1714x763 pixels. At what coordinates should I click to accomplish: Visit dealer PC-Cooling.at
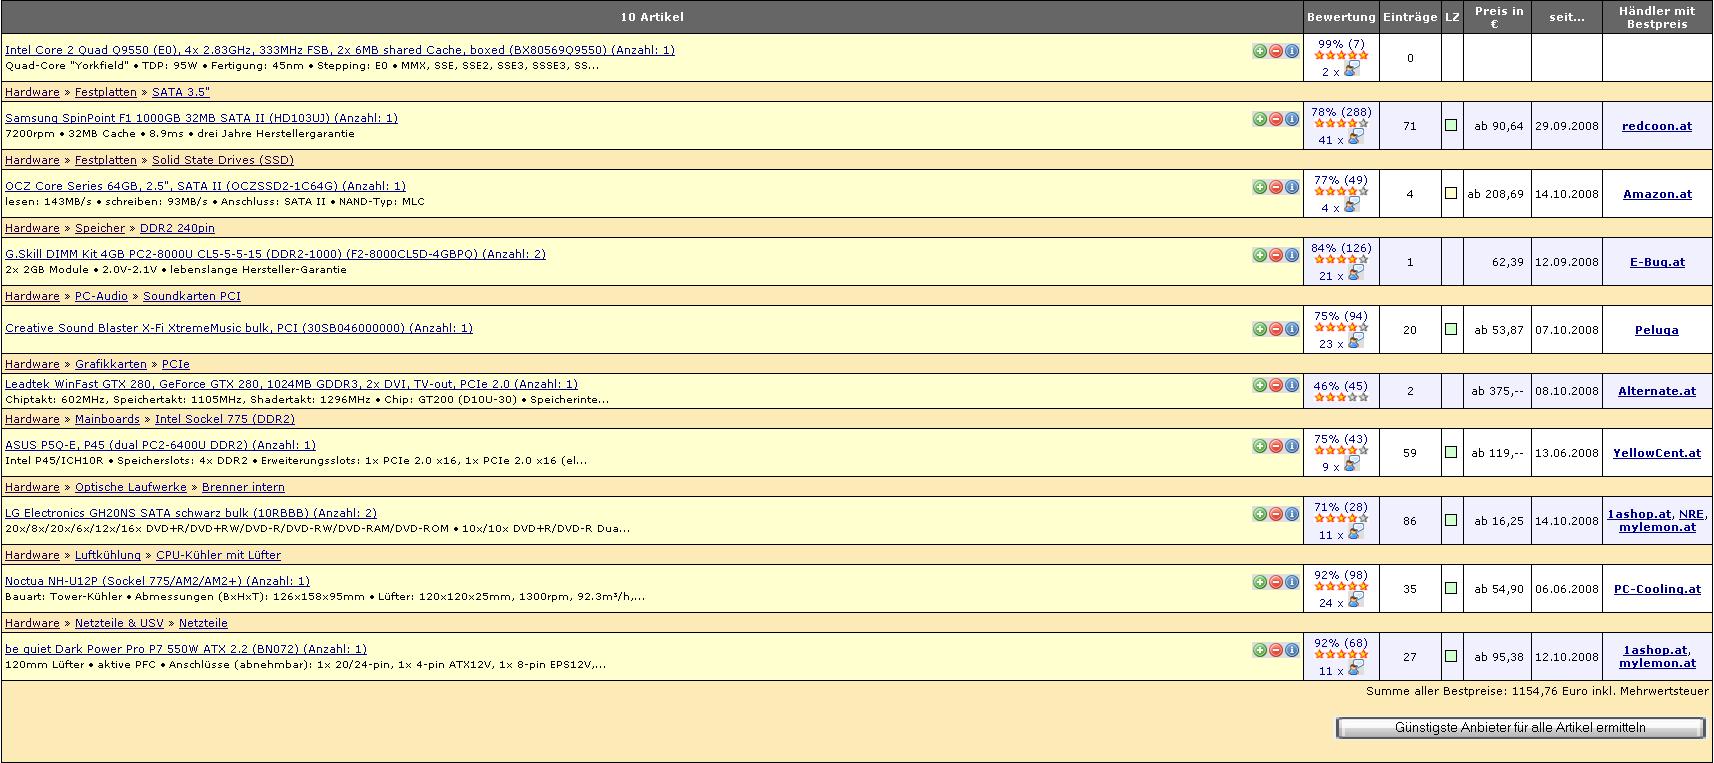coord(1657,589)
